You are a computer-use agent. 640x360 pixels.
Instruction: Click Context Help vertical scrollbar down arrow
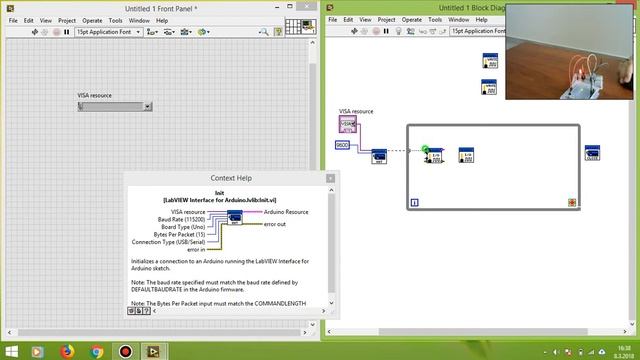point(331,303)
